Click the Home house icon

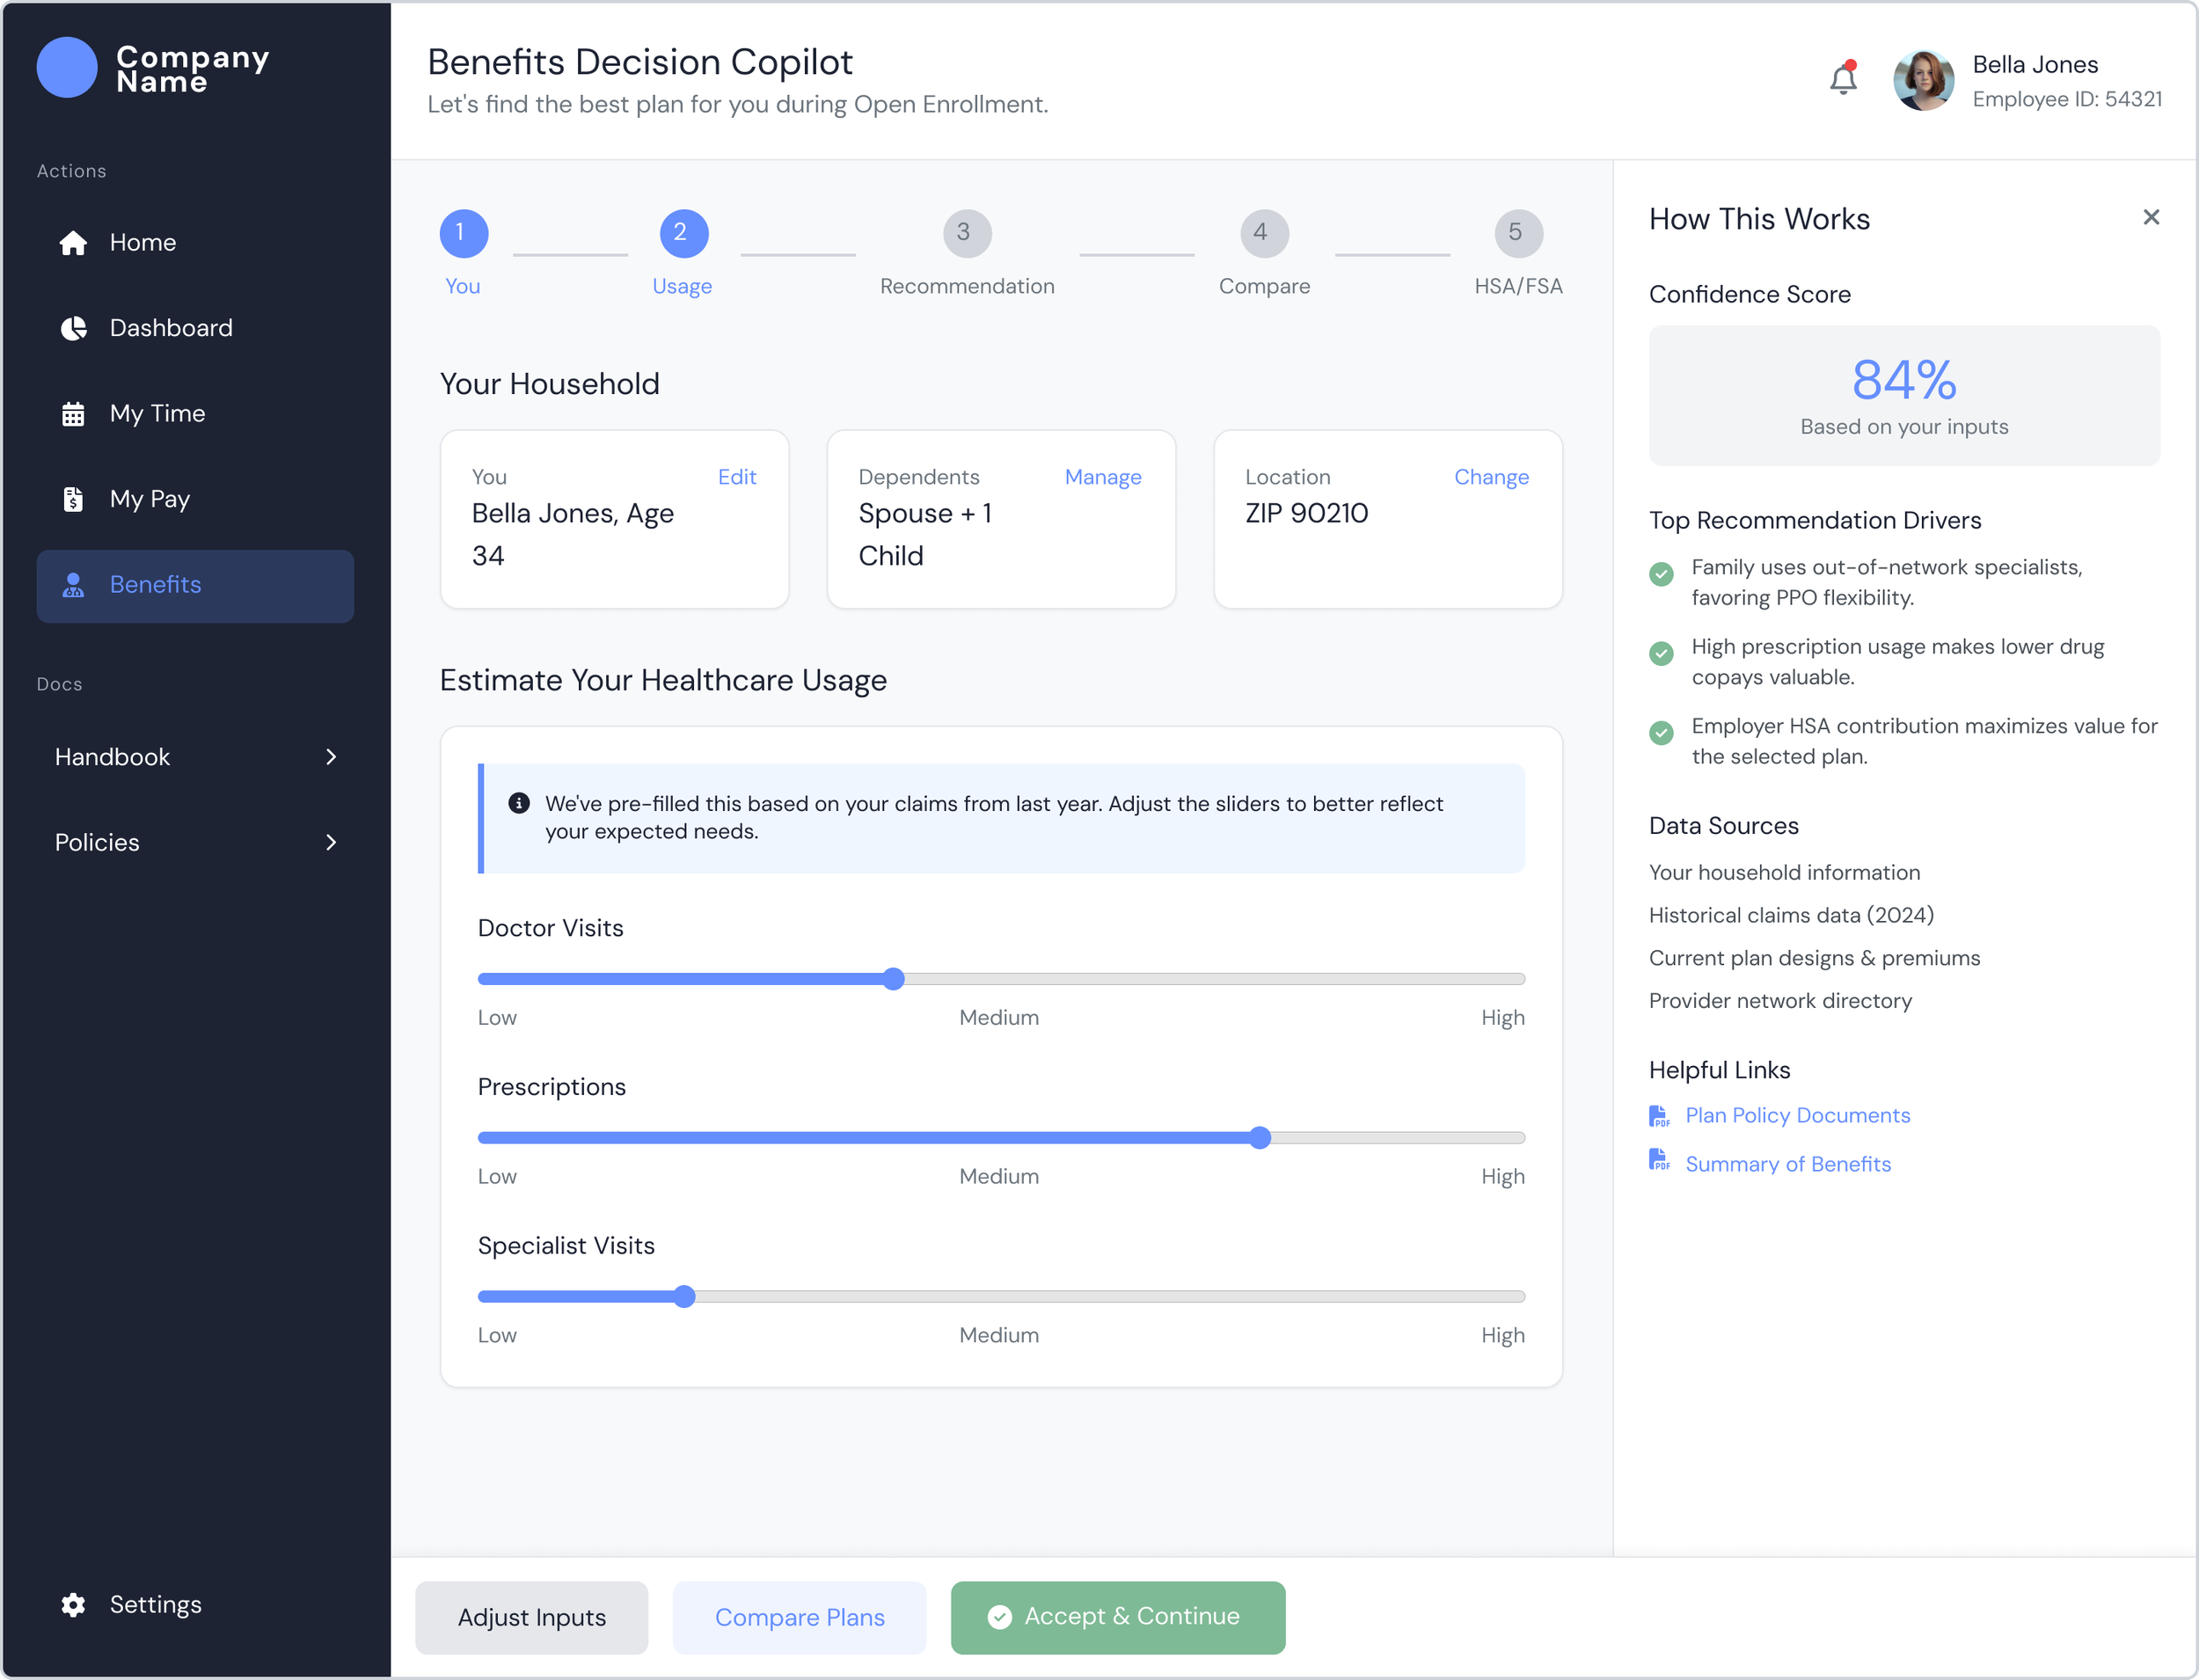(73, 243)
